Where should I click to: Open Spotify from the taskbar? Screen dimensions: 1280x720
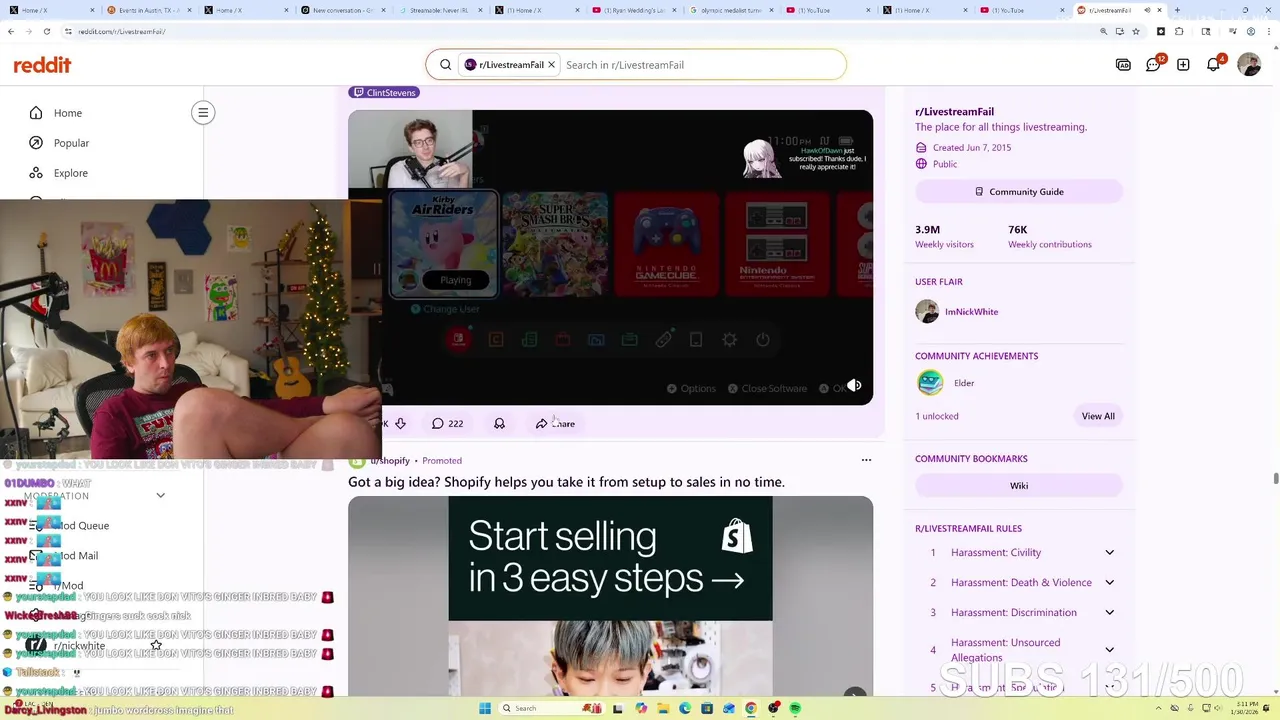pos(795,708)
